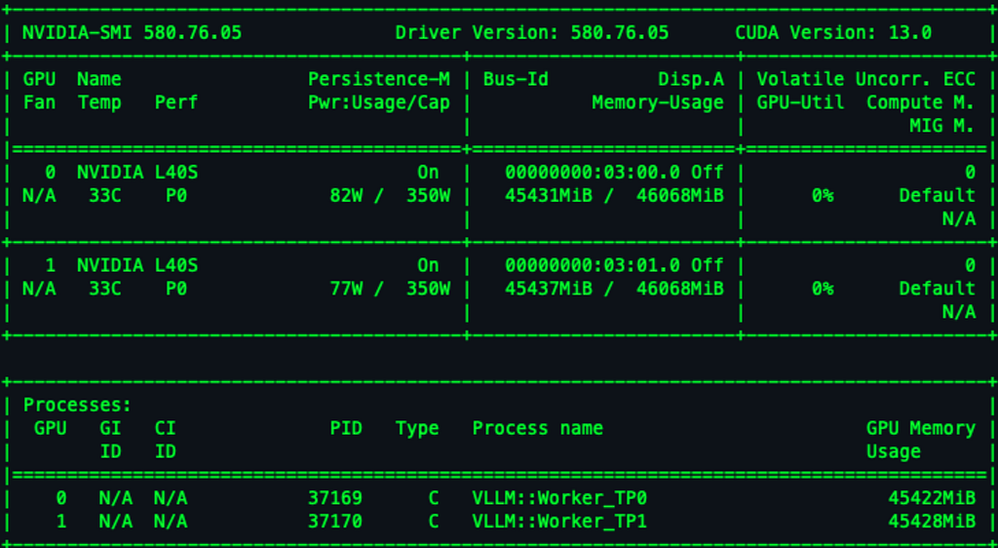The image size is (998, 548).
Task: Click the "Driver Version: 580.76.05" text
Action: [x=532, y=32]
